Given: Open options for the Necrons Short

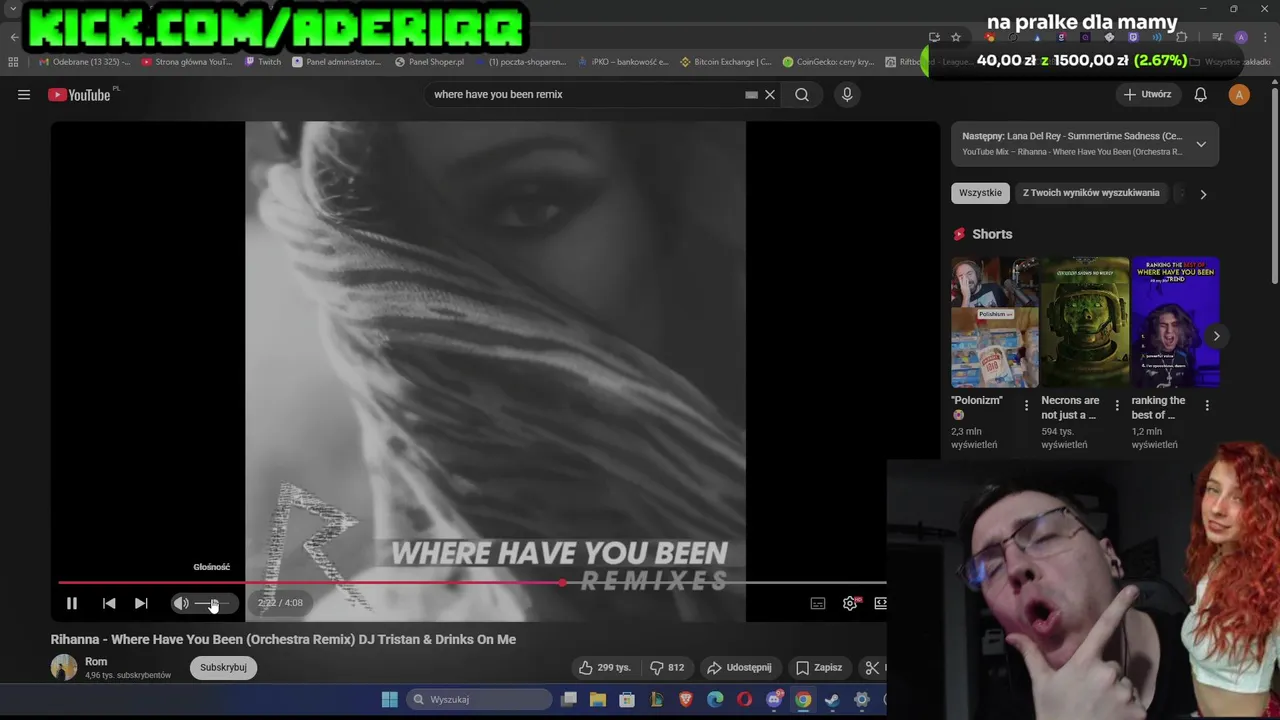Looking at the screenshot, I should tap(1117, 405).
